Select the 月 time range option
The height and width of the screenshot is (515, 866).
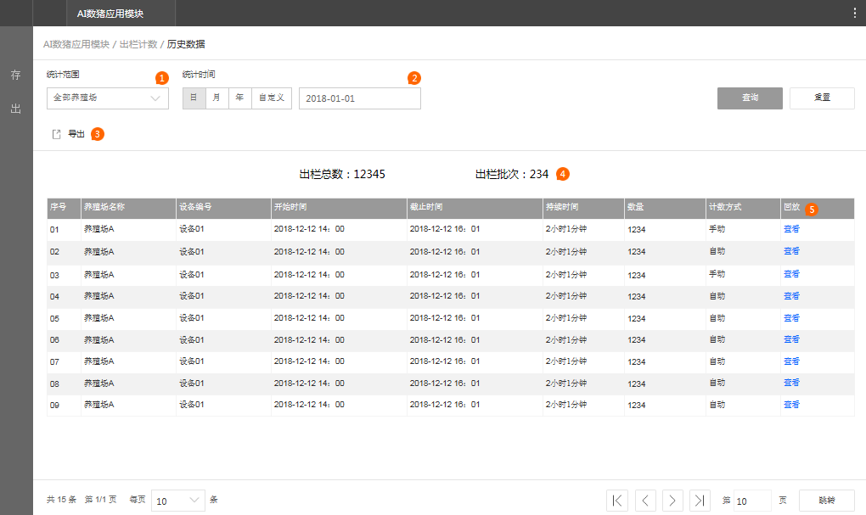216,98
